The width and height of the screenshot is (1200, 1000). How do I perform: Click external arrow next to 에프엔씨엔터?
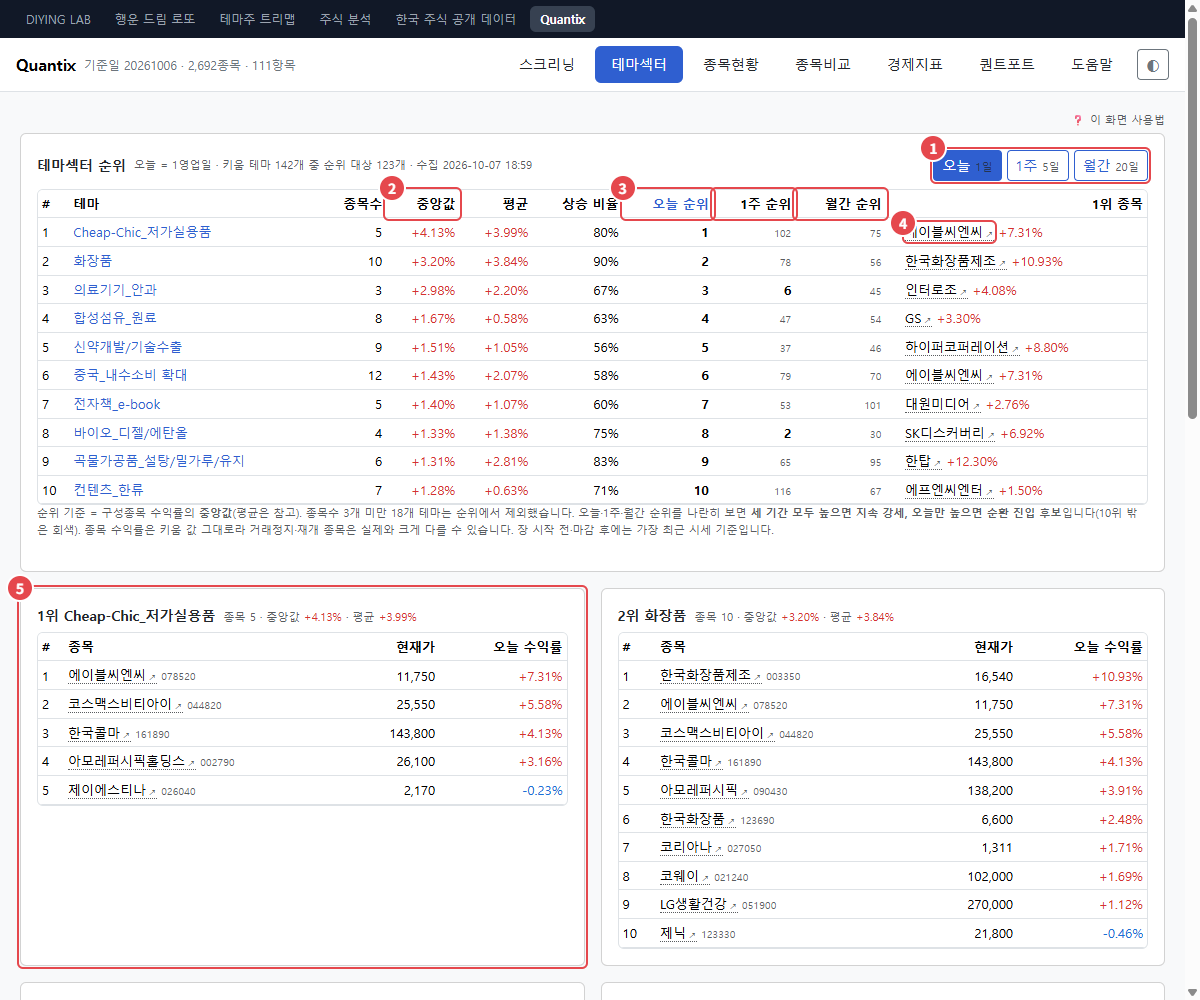pos(990,493)
